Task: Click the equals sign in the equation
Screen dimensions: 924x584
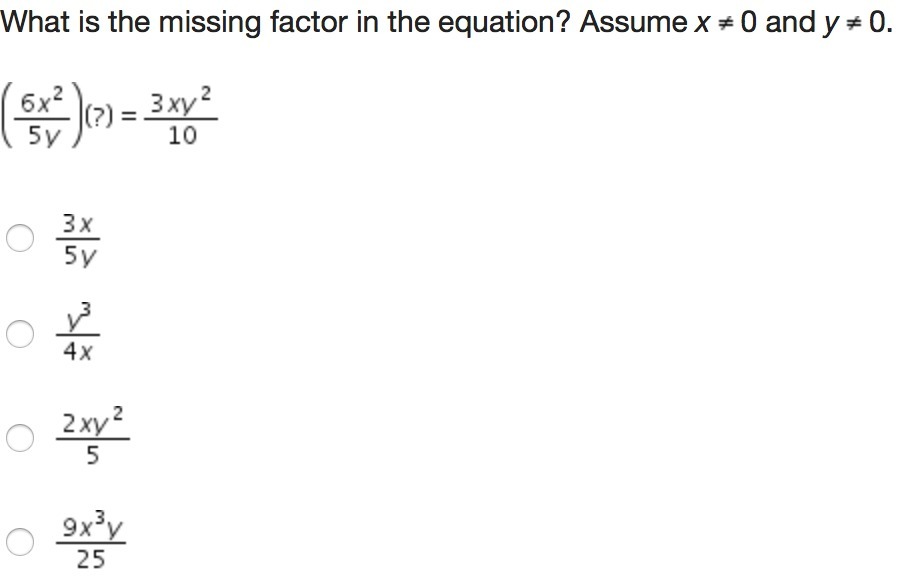Action: (128, 117)
